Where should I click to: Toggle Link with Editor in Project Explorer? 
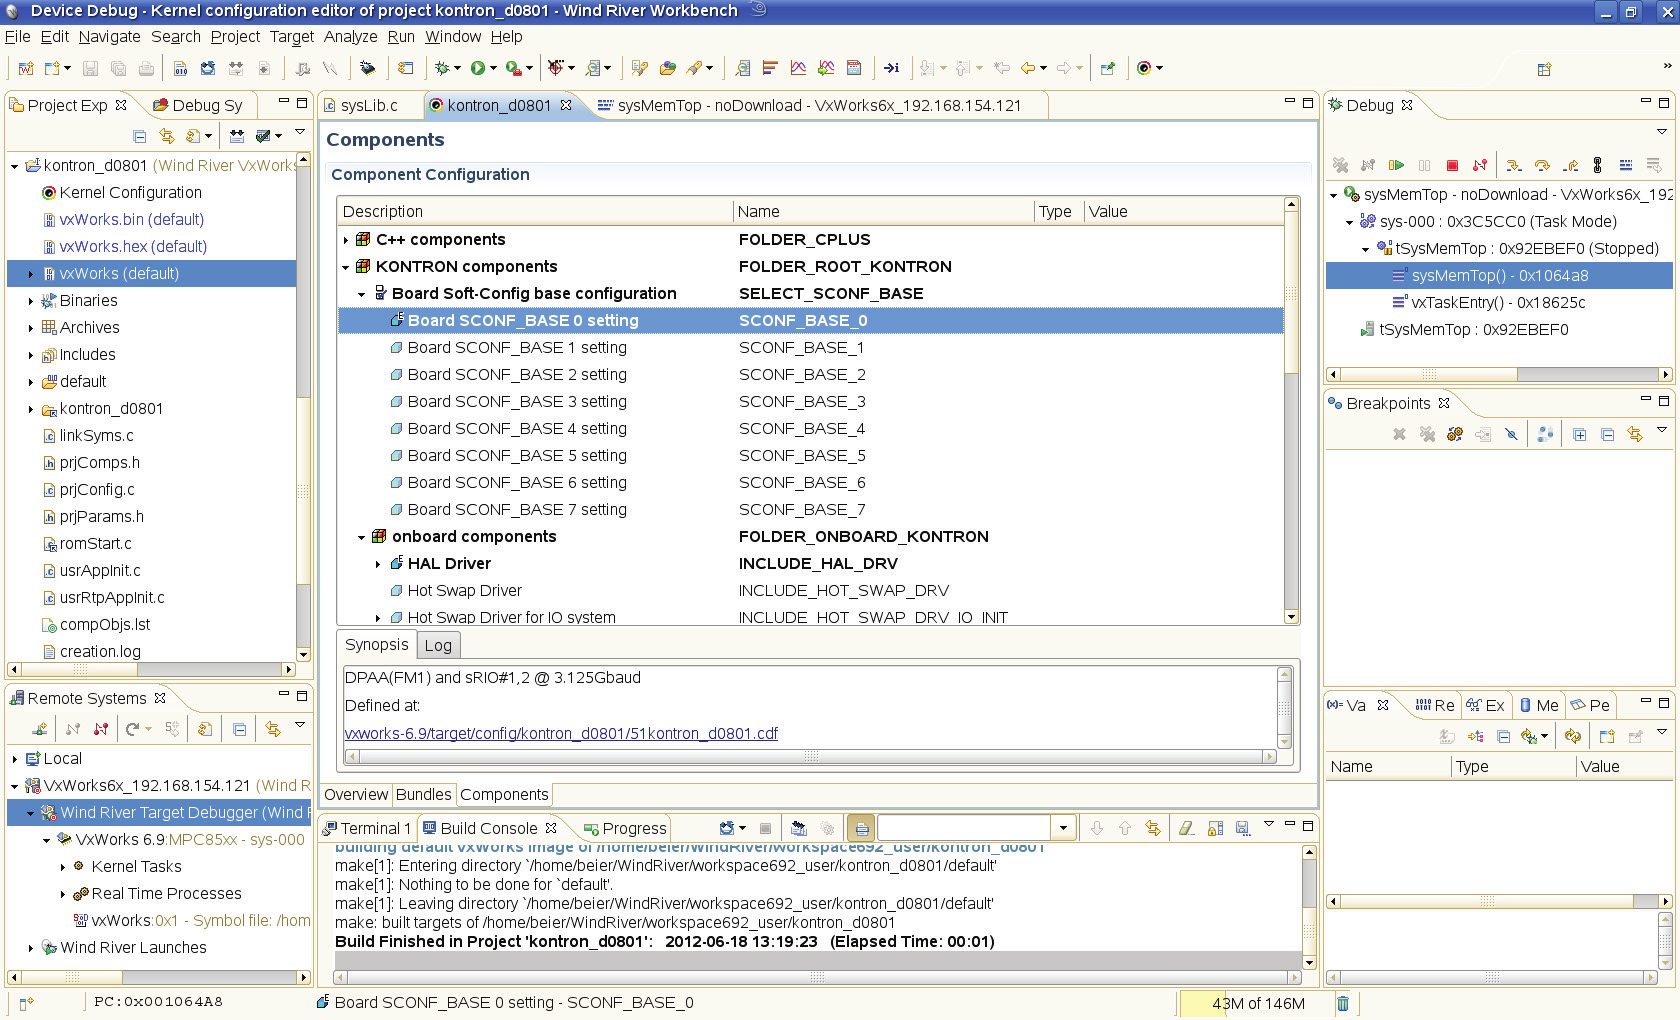pyautogui.click(x=167, y=136)
